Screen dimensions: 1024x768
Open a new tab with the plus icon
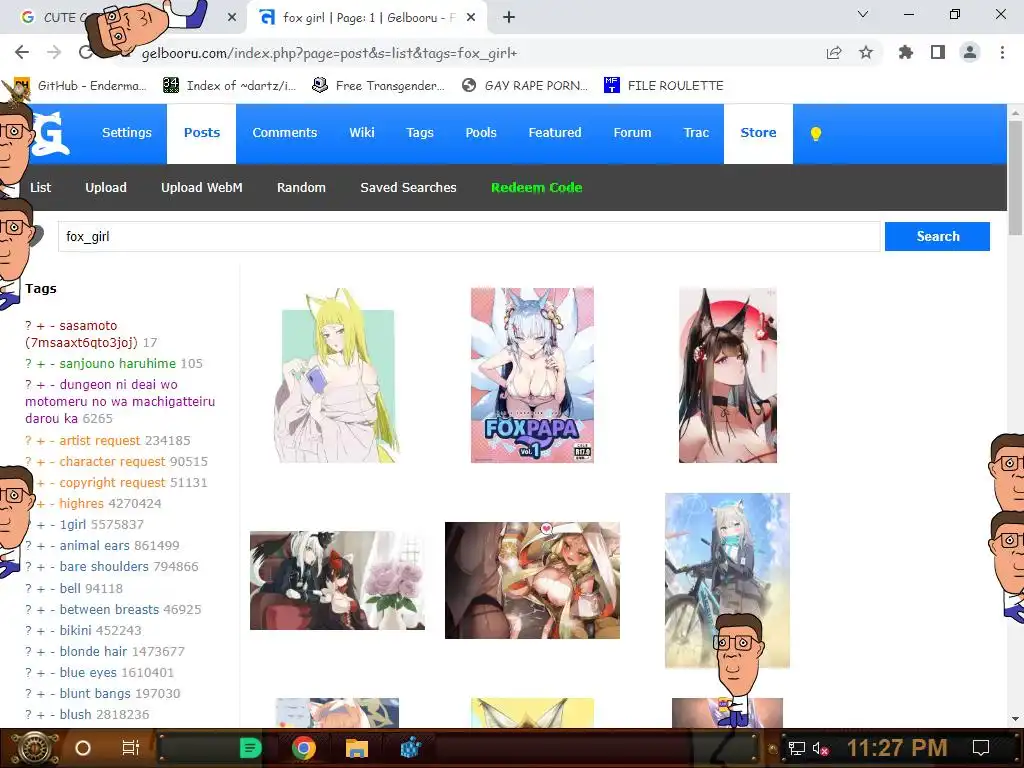point(509,18)
